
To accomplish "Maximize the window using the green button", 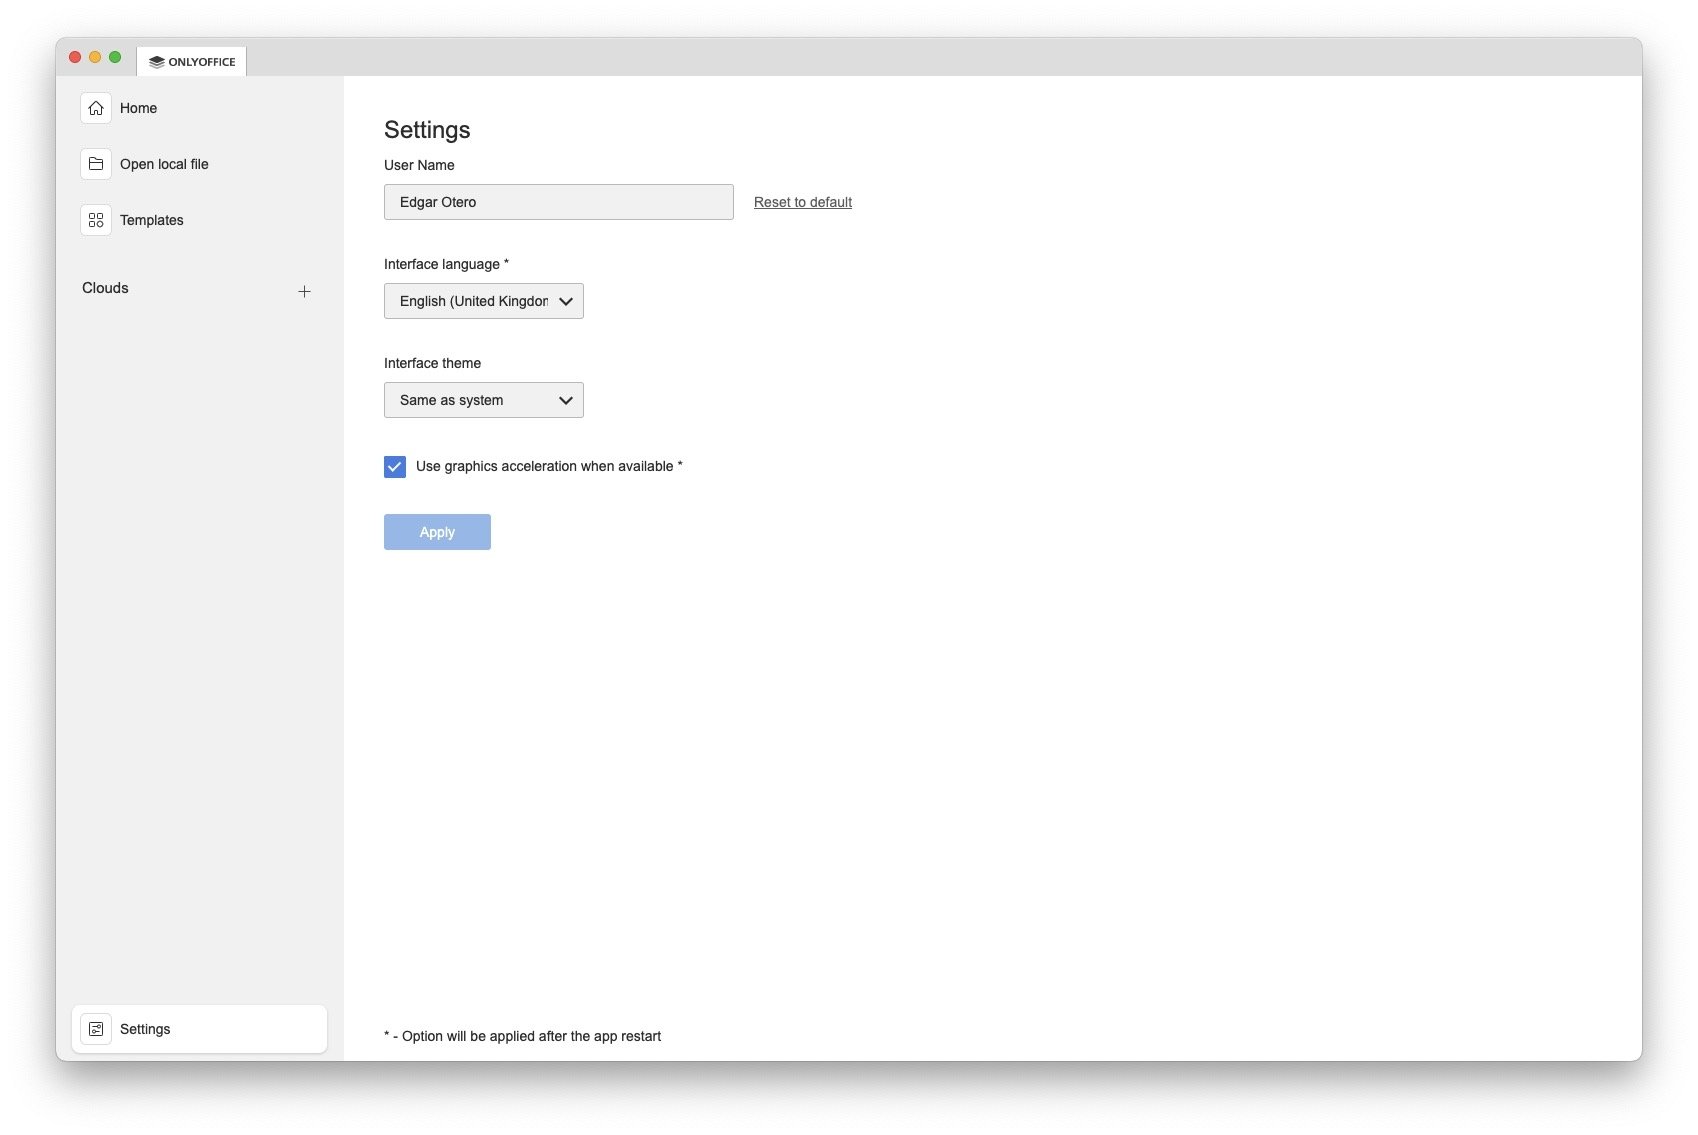I will [115, 57].
